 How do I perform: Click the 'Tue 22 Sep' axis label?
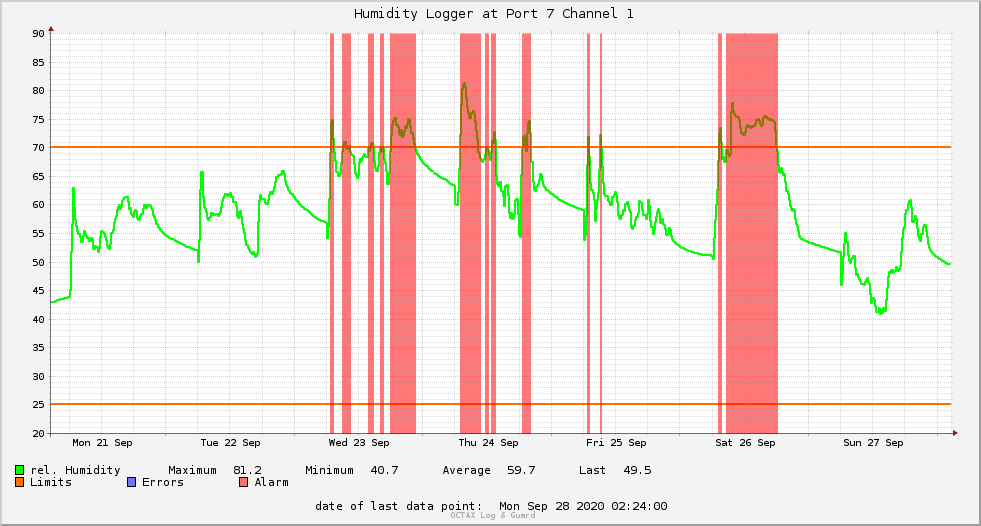click(x=230, y=443)
